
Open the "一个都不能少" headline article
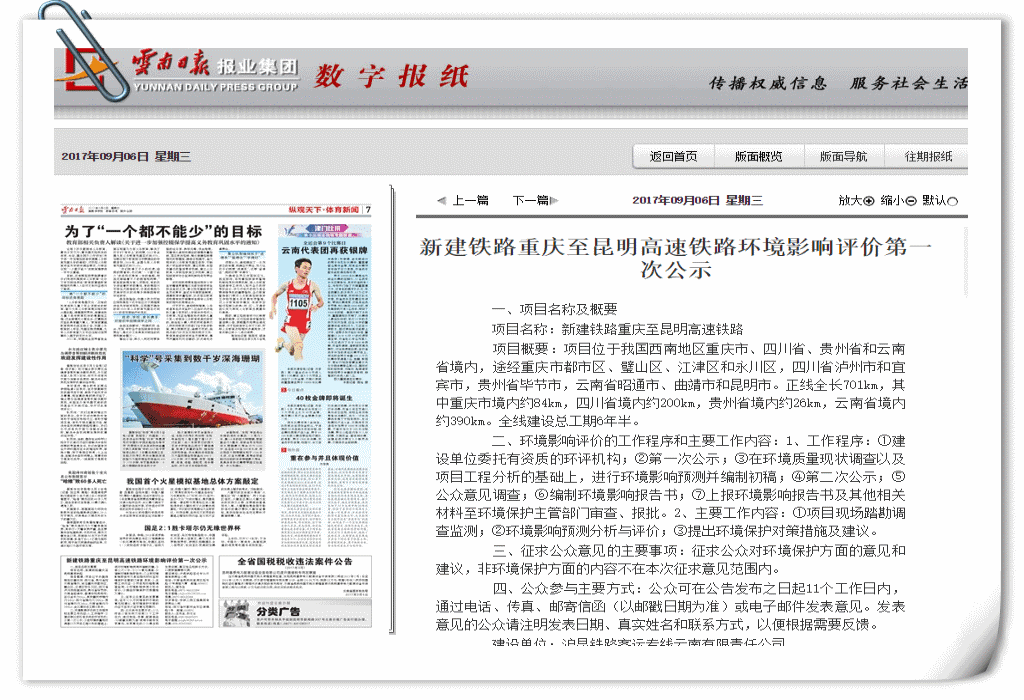coord(163,231)
